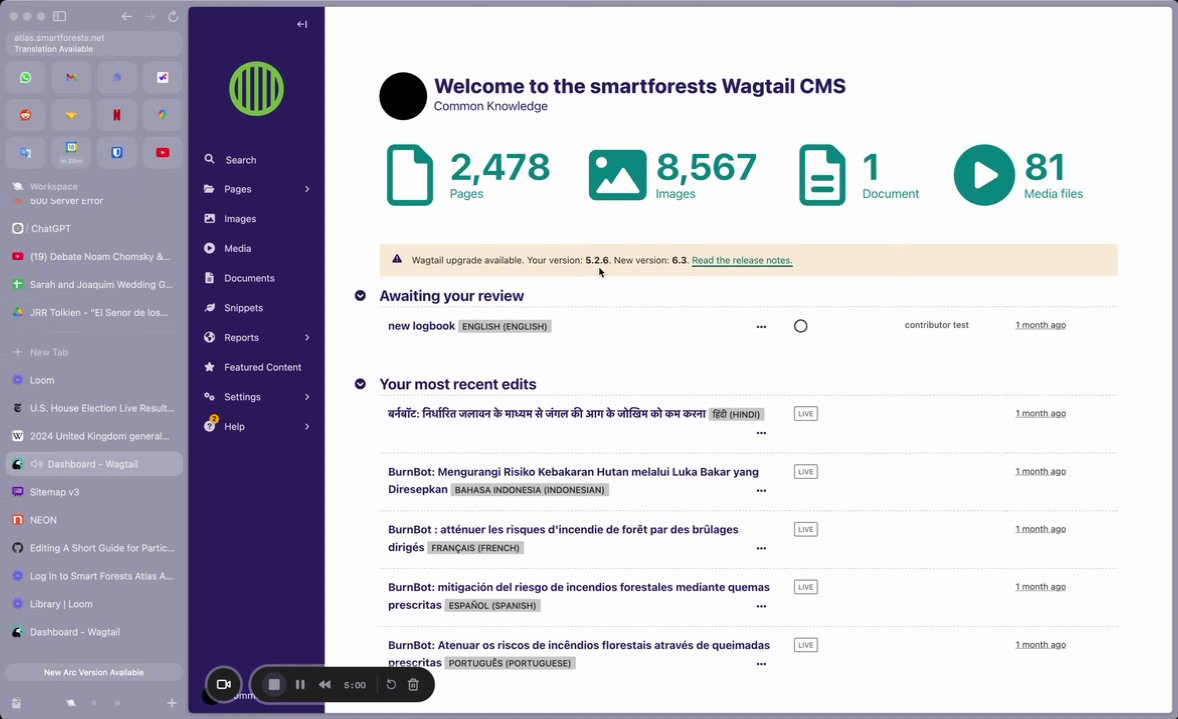Open WhatsApp pinned favorite in Arc
This screenshot has width=1178, height=719.
(26, 77)
